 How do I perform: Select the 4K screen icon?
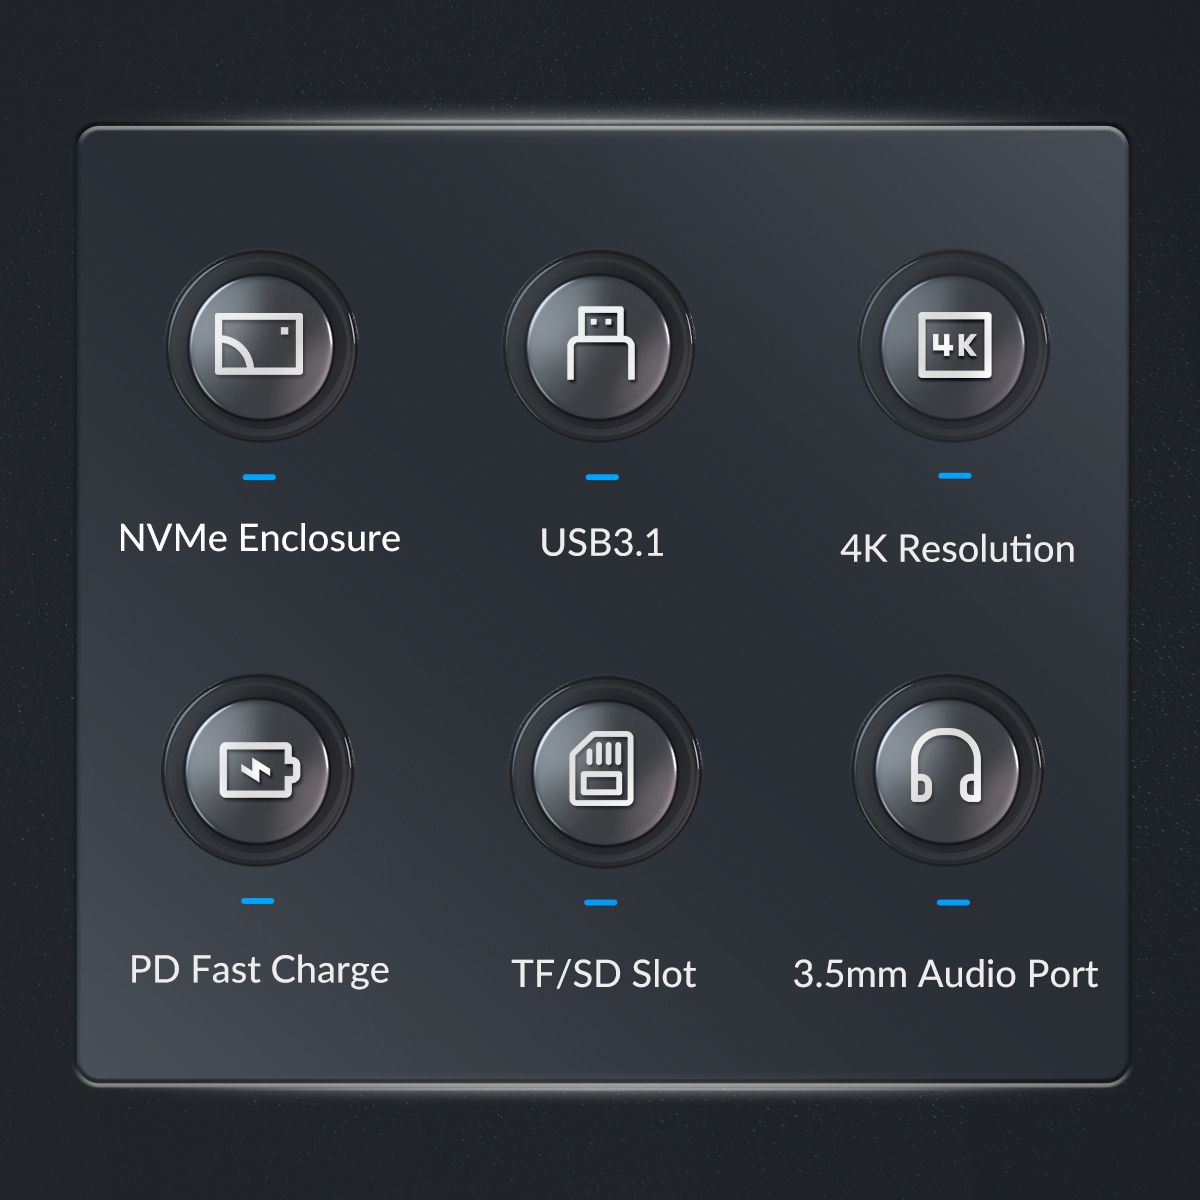click(x=954, y=346)
